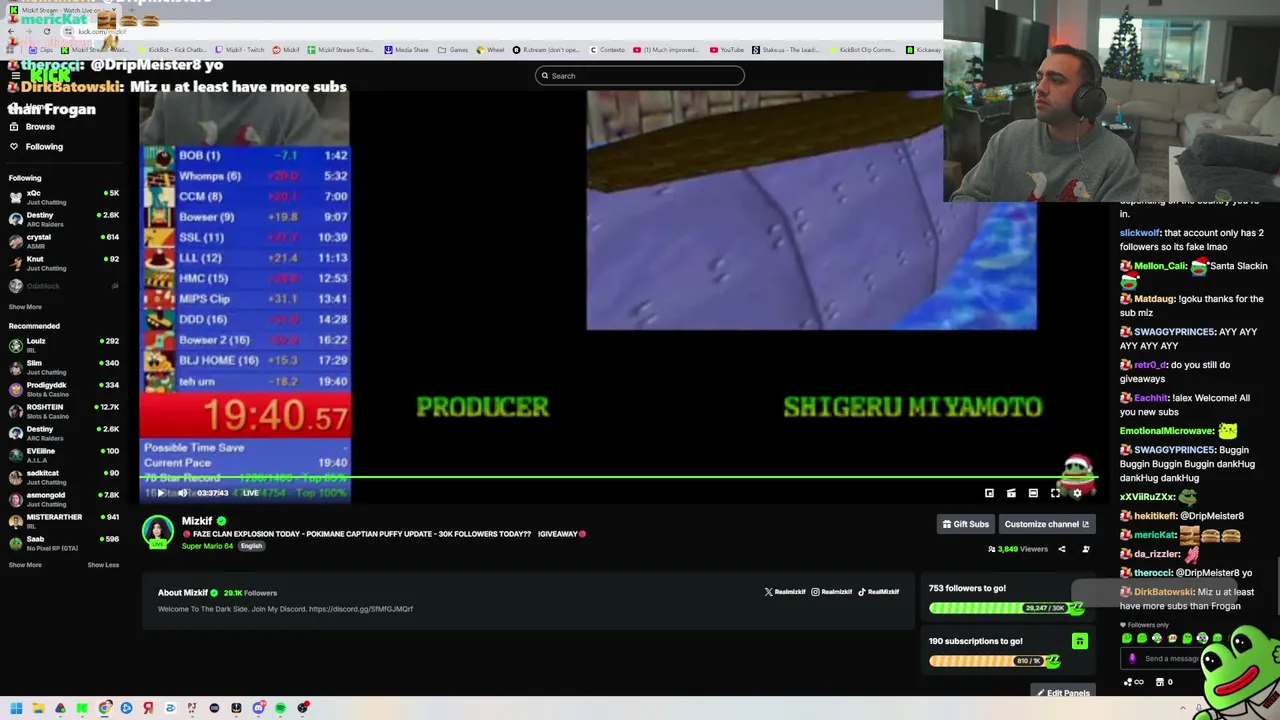
Task: Click the chat identity badge icon
Action: (x=1132, y=658)
